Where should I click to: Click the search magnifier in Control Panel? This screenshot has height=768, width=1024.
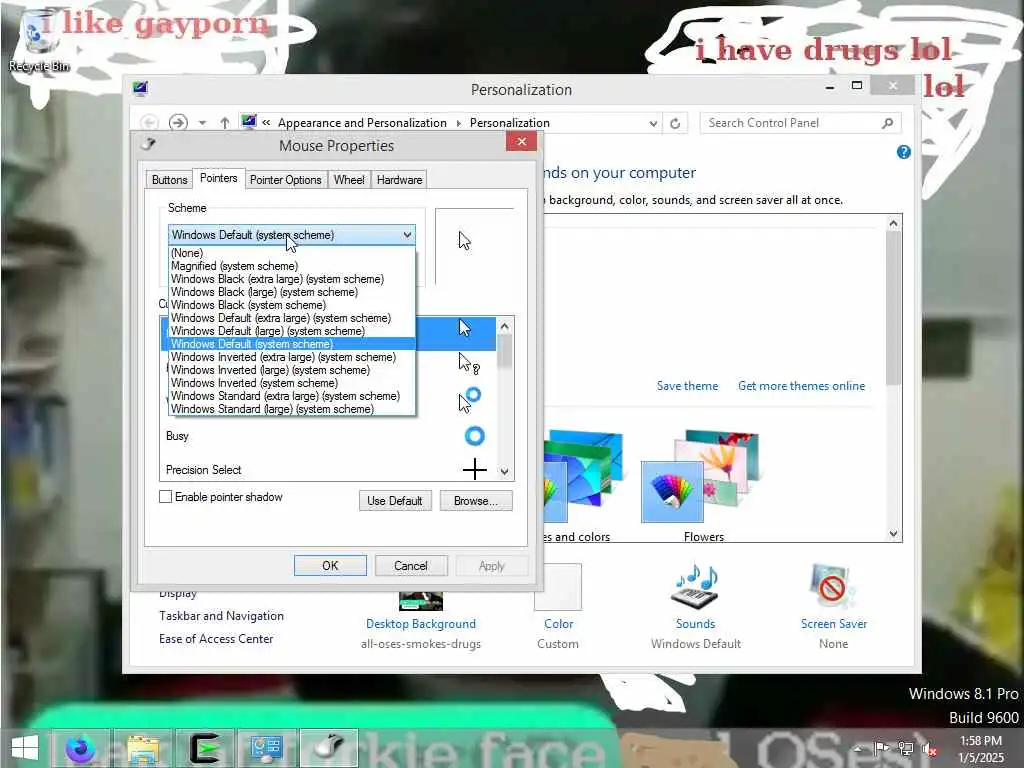(x=887, y=123)
